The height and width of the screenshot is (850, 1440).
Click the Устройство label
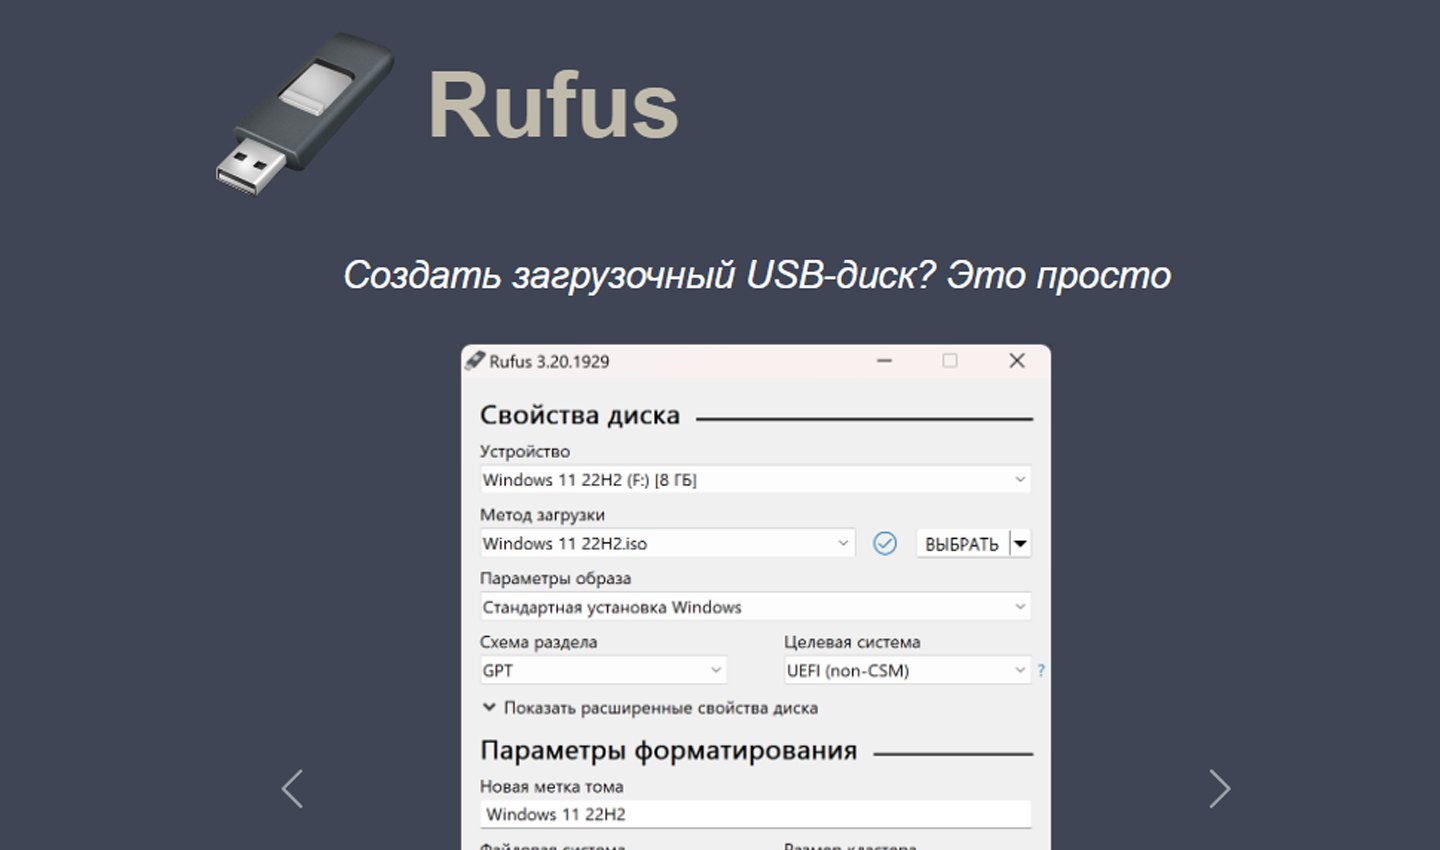point(525,451)
